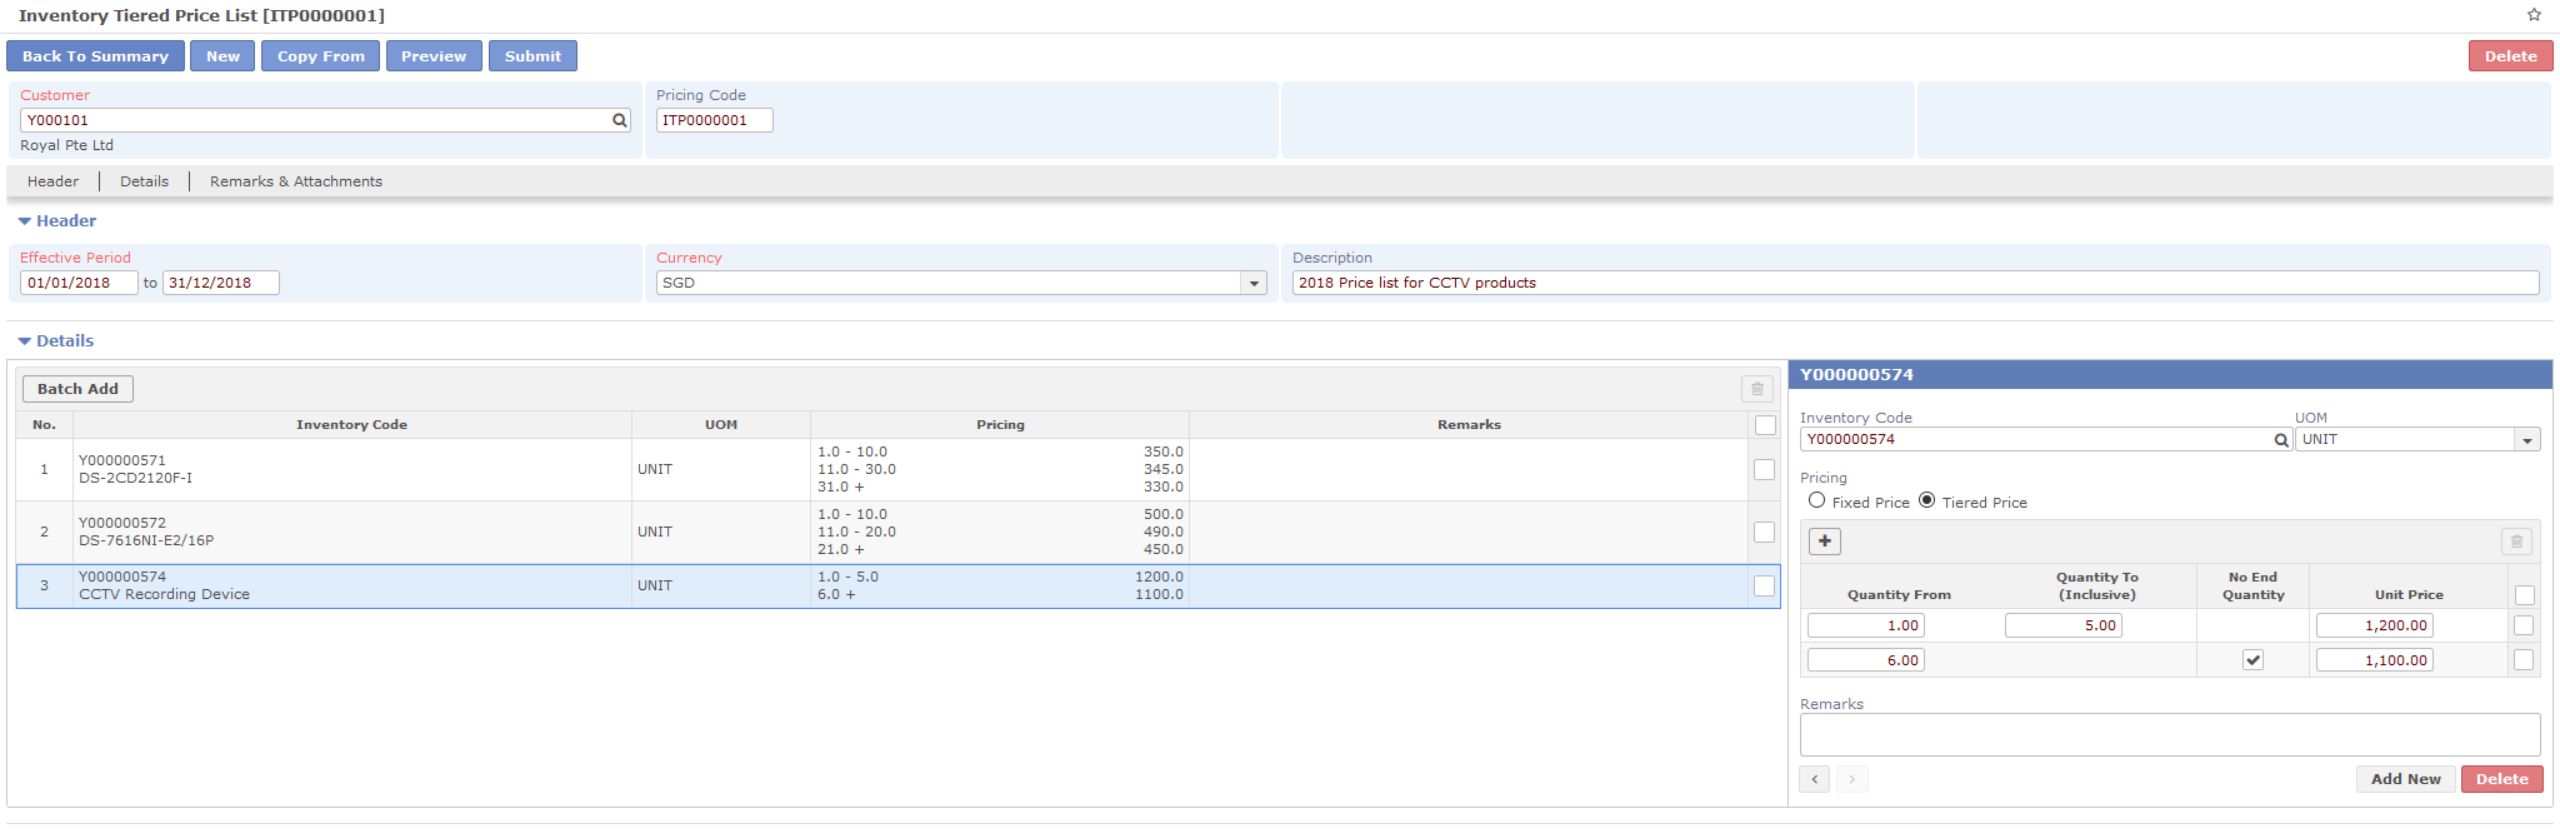Screen dimensions: 2560x832
Task: Click the Description text field
Action: 1914,283
